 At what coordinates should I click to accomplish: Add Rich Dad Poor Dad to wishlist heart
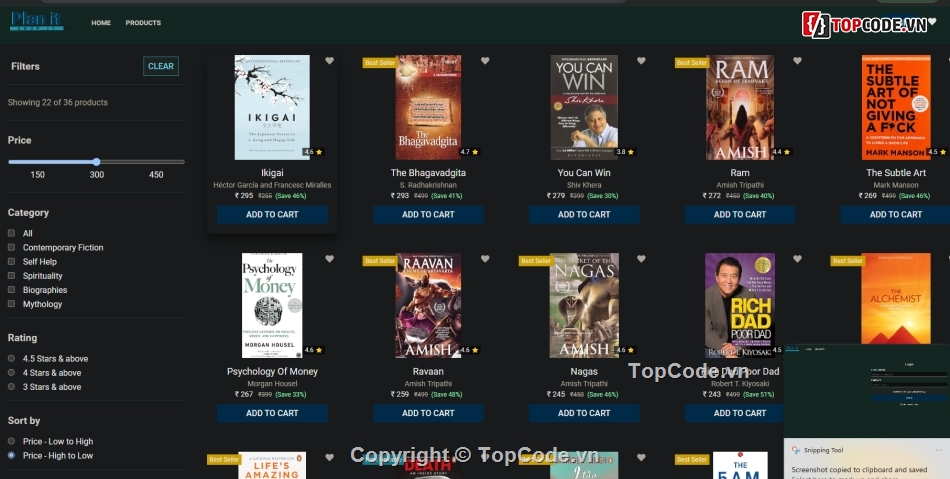(797, 259)
